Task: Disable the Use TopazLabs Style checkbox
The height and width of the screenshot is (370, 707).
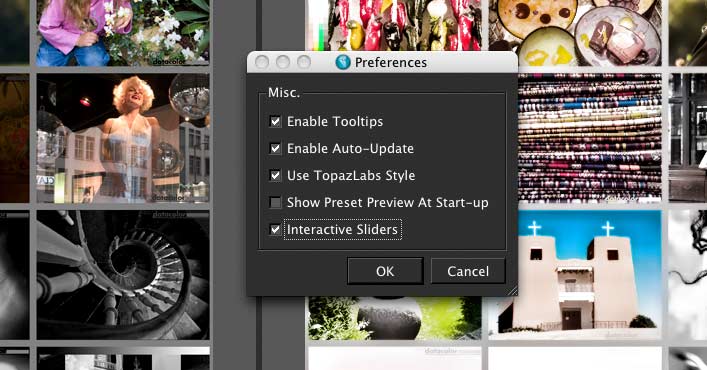Action: point(275,175)
